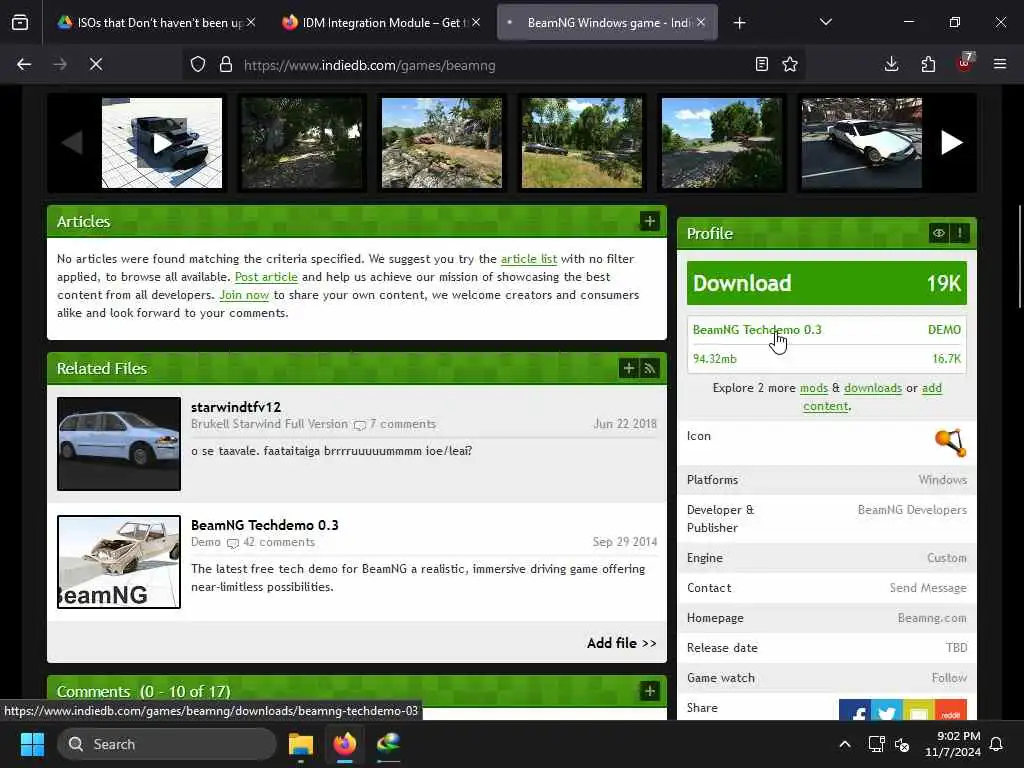Open a new browser tab
This screenshot has width=1024, height=768.
click(739, 23)
